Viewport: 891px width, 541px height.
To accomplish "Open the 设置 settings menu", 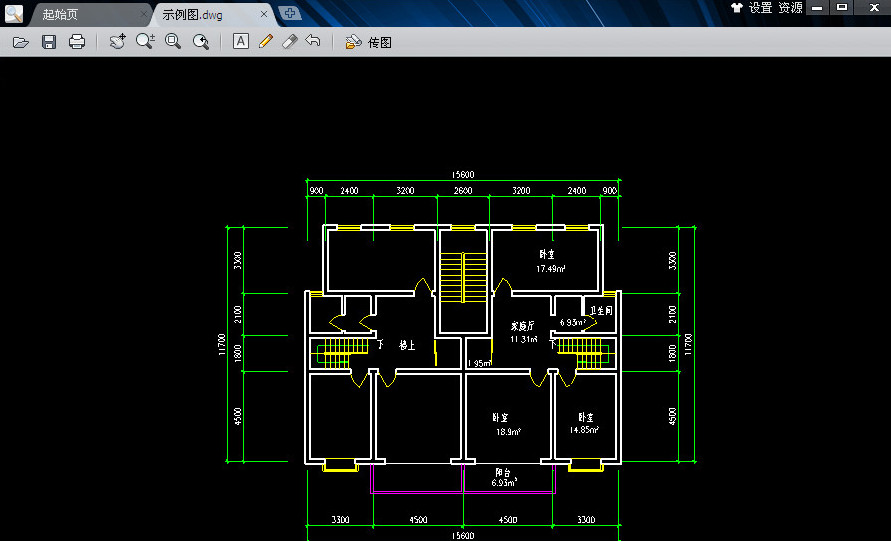I will pos(760,8).
